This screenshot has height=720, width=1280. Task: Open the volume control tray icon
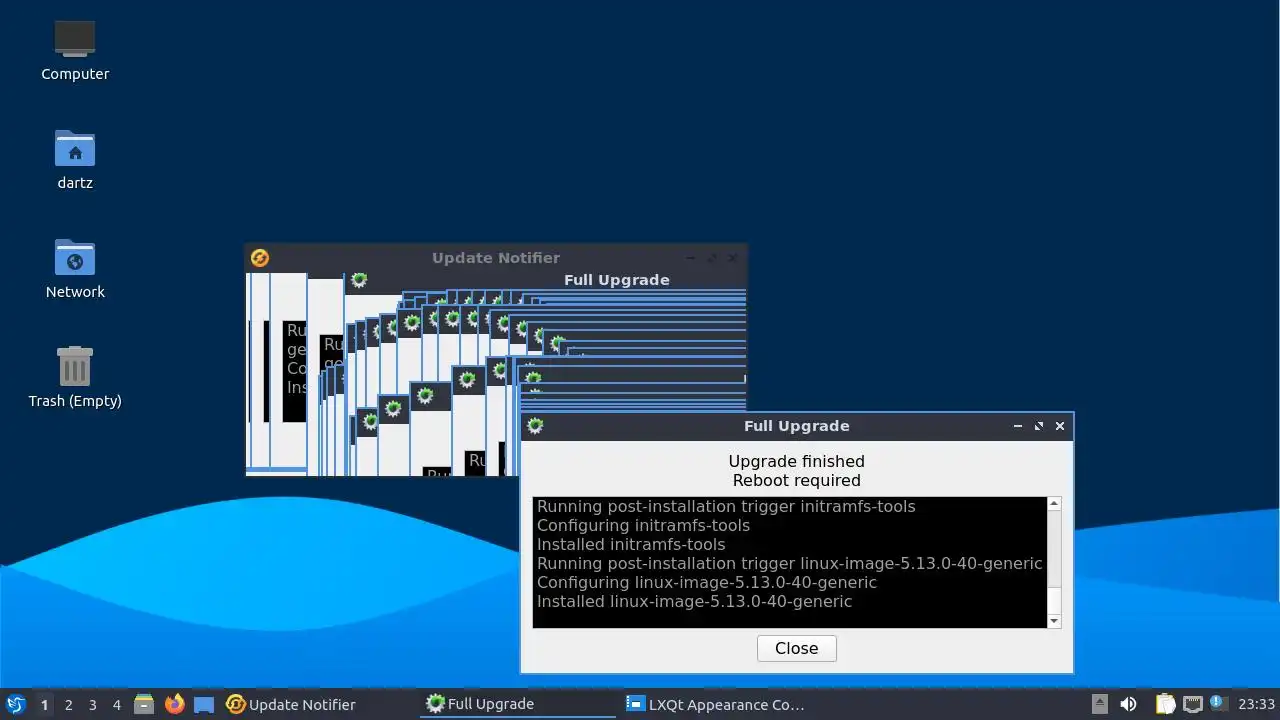click(1128, 704)
